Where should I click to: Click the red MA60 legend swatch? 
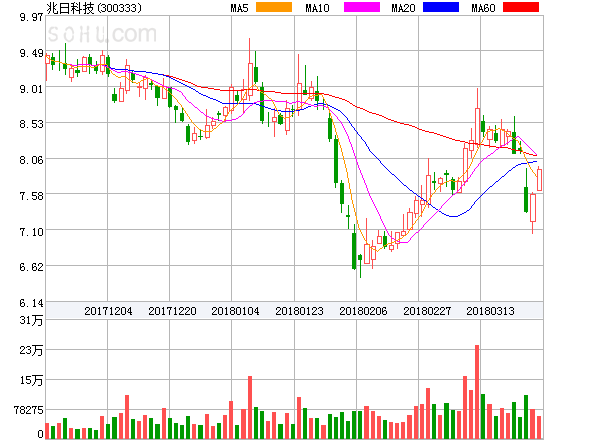[x=521, y=7]
